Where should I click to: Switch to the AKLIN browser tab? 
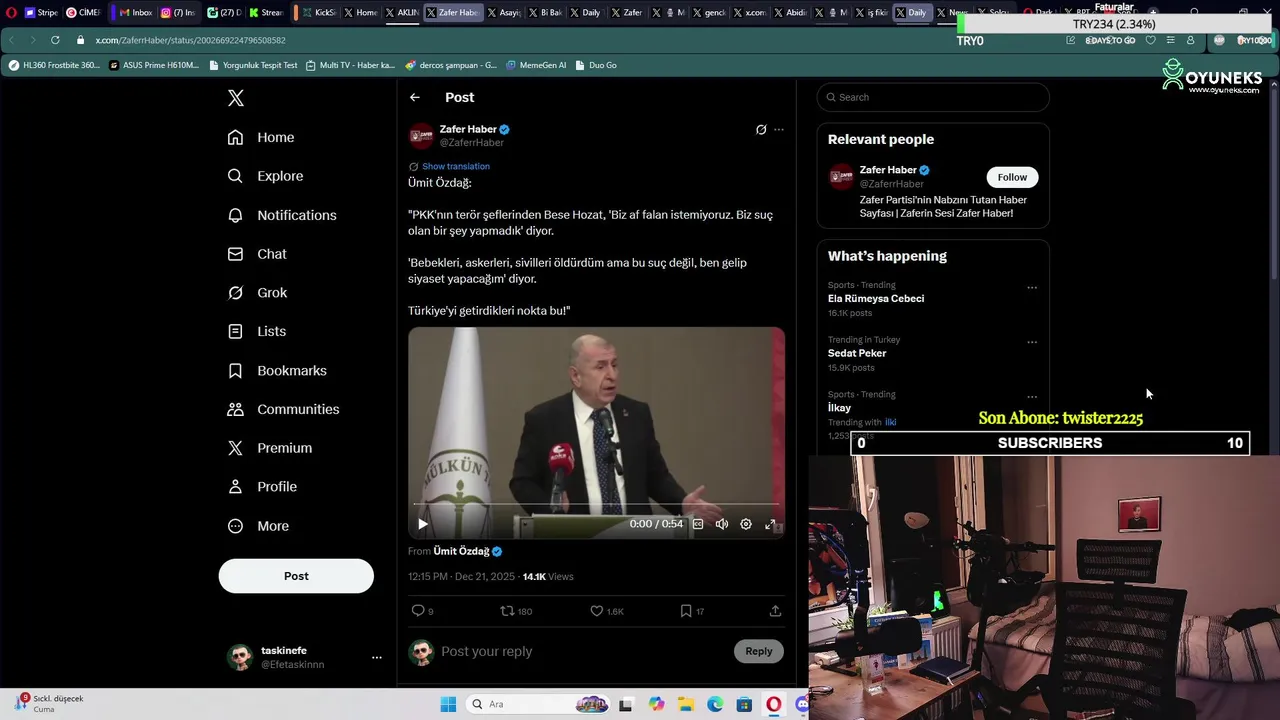403,13
